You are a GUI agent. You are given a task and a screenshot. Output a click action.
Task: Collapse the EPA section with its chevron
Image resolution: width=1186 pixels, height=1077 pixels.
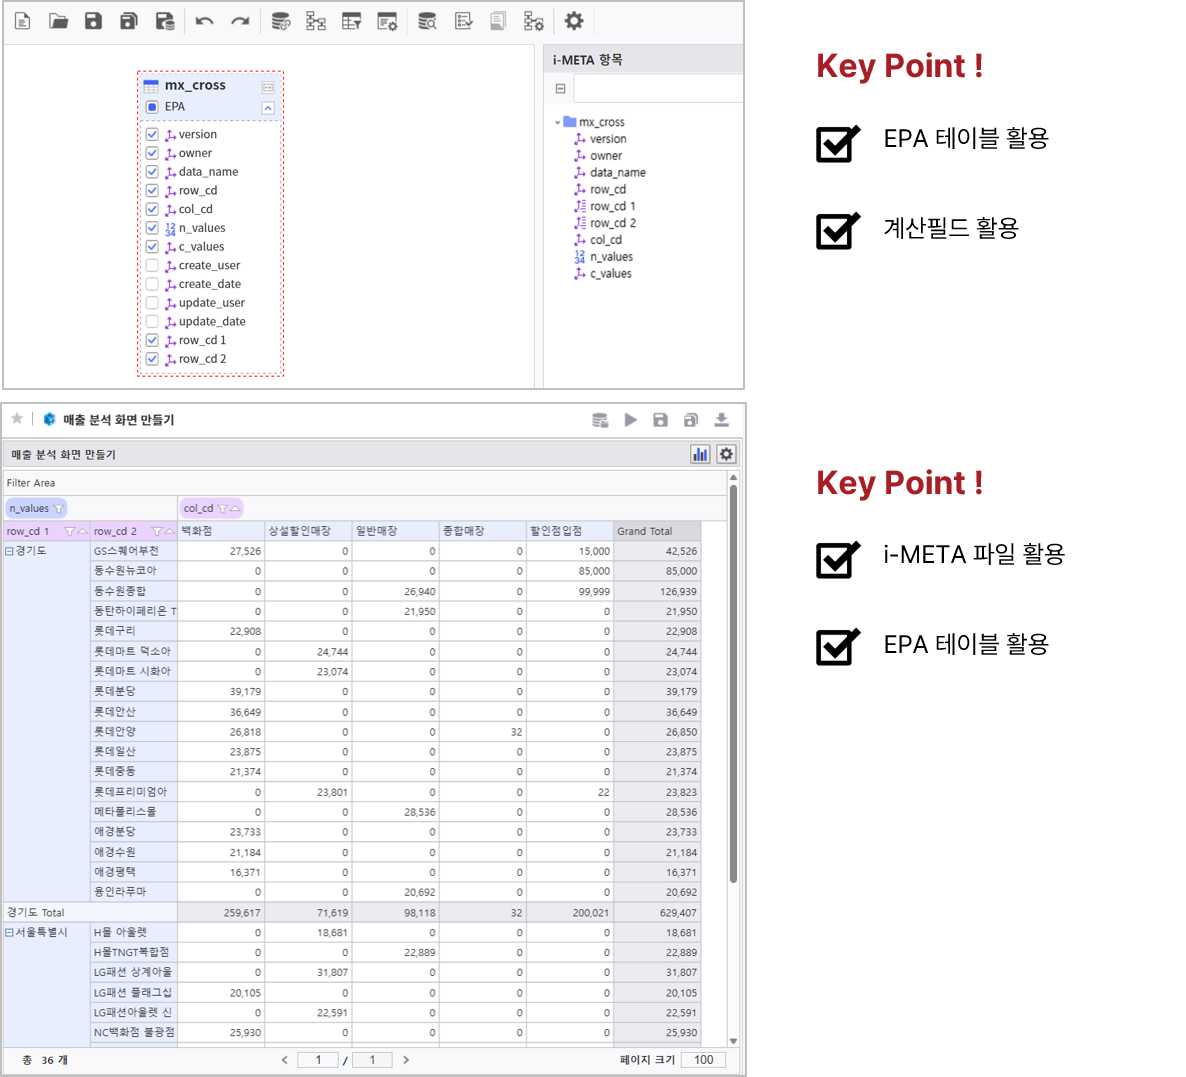click(268, 106)
